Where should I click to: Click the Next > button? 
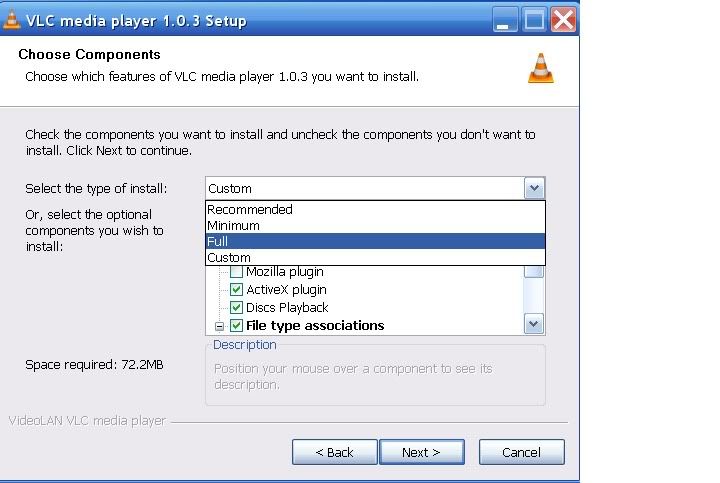pyautogui.click(x=422, y=452)
